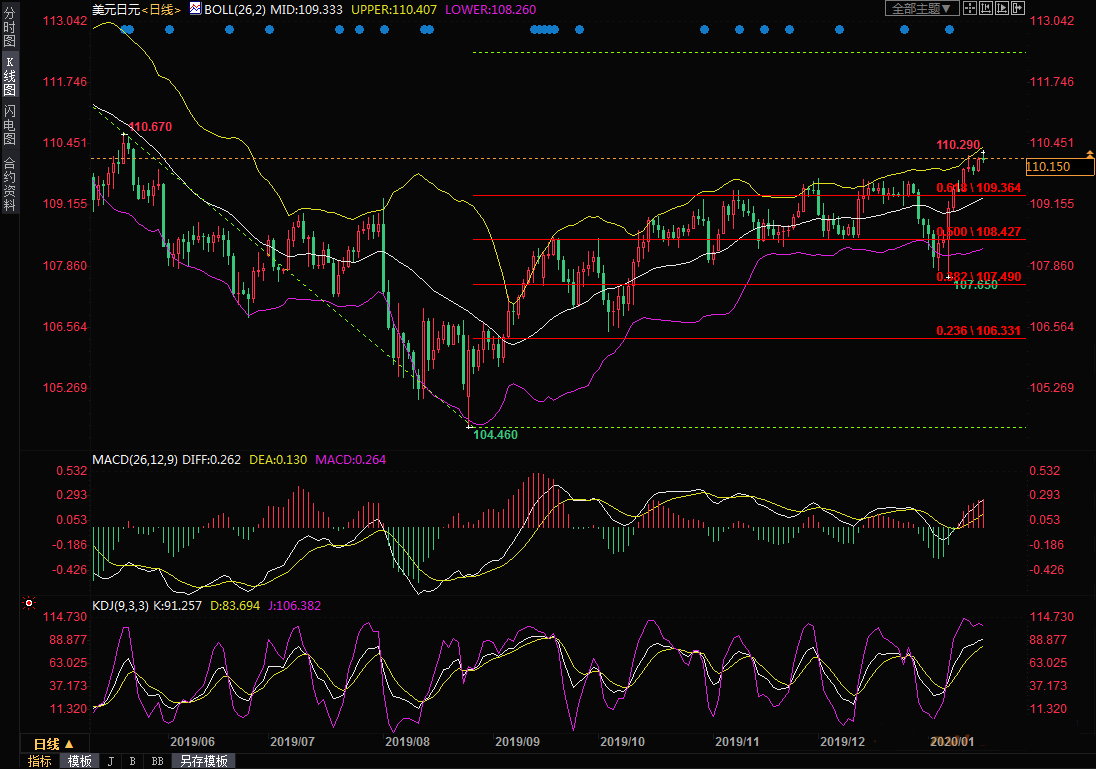Select the 指标 indicators tab
This screenshot has width=1096, height=769.
(40, 761)
